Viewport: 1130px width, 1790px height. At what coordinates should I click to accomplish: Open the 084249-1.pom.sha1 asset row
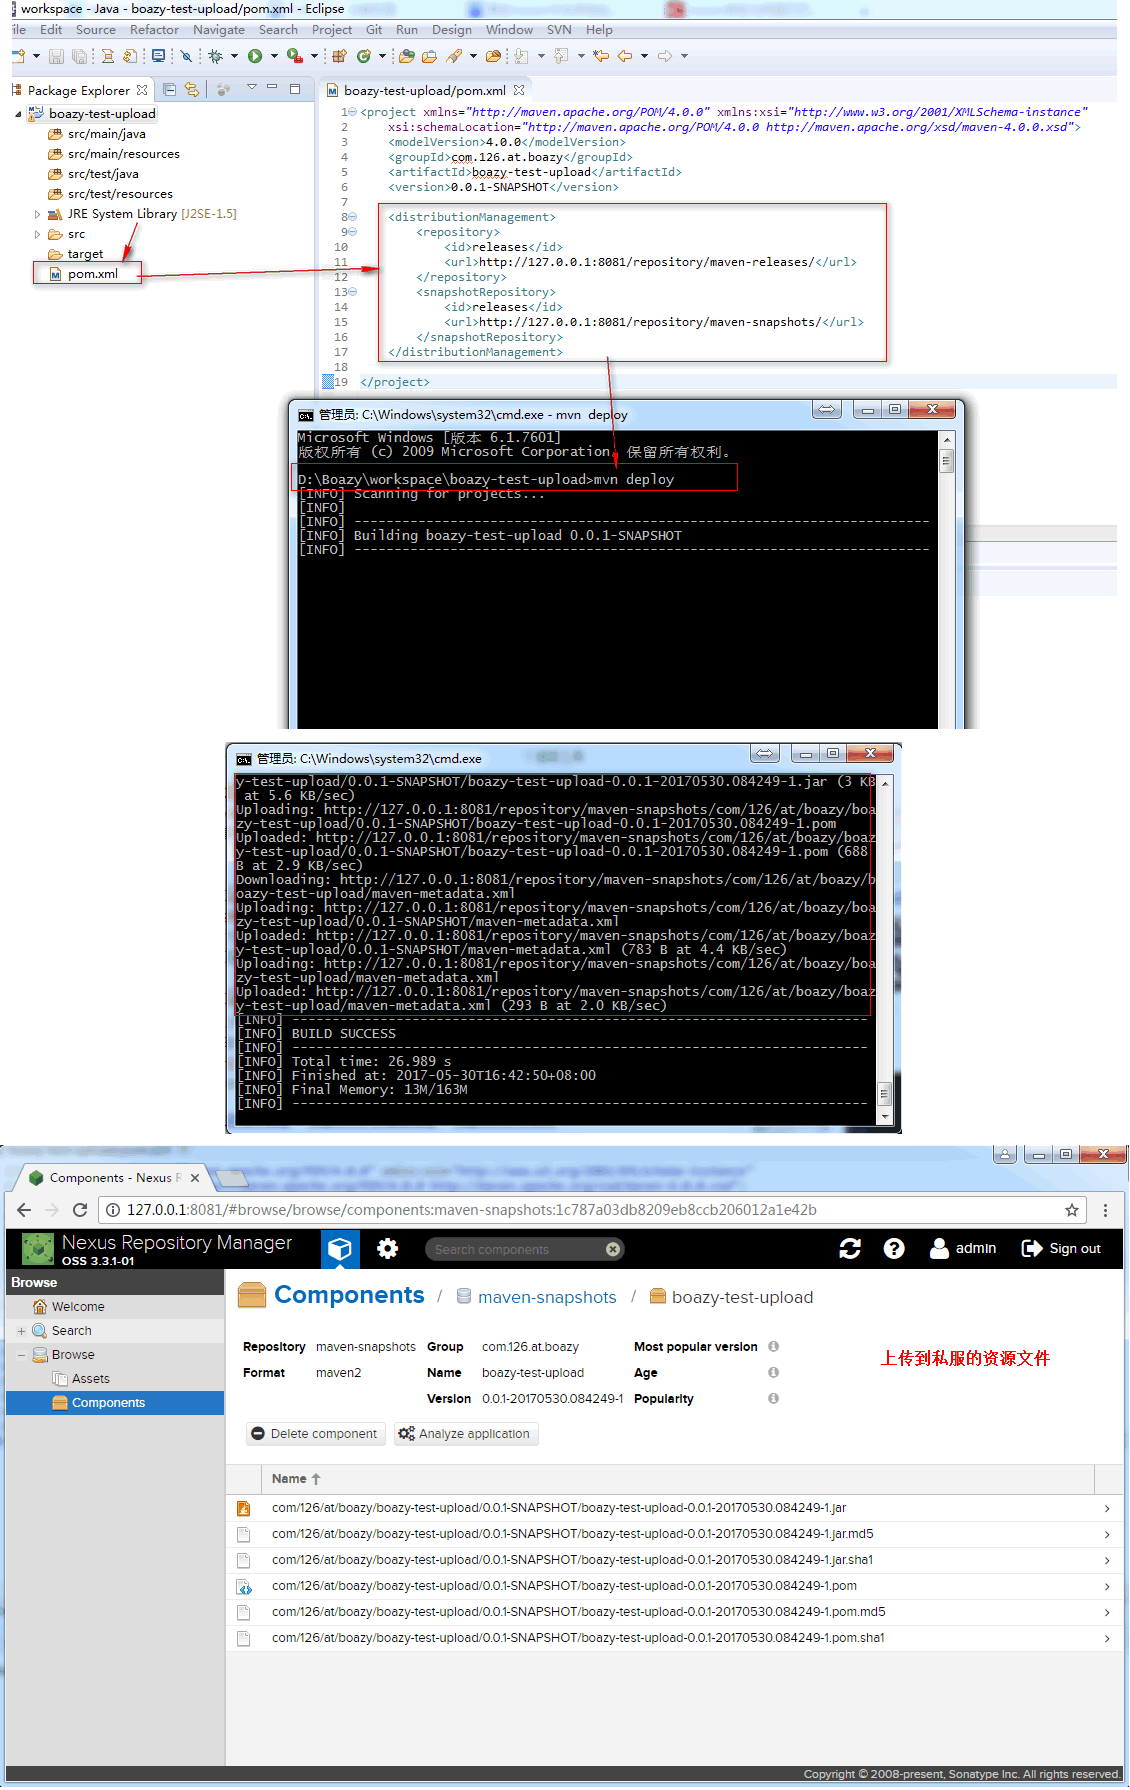672,1638
